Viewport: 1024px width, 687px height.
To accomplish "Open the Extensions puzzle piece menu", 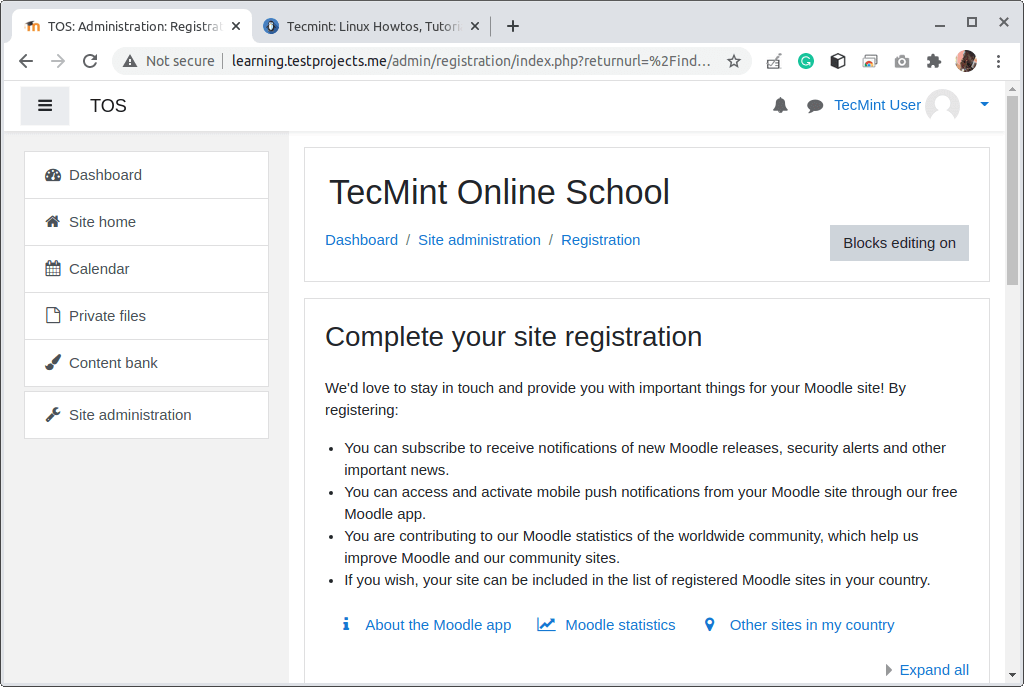I will coord(934,61).
